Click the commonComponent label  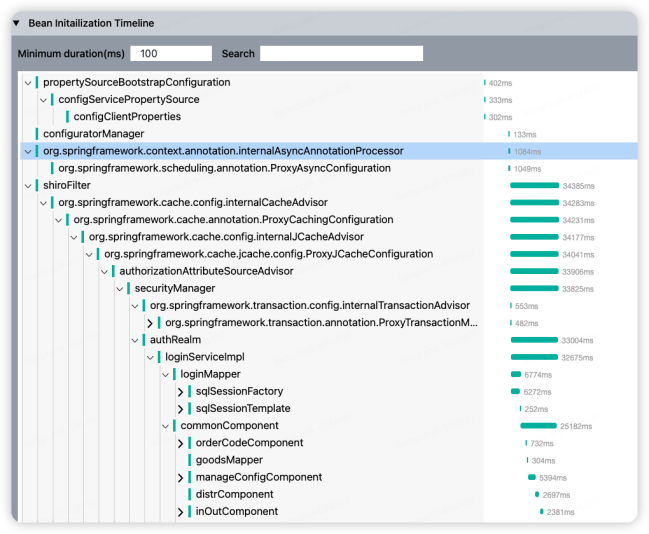point(229,426)
